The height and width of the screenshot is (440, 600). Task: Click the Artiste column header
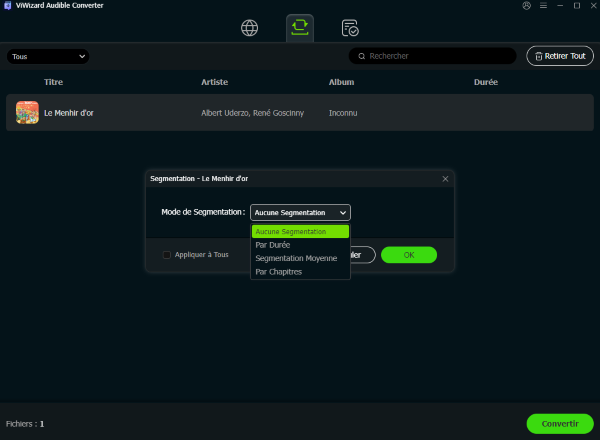coord(215,82)
